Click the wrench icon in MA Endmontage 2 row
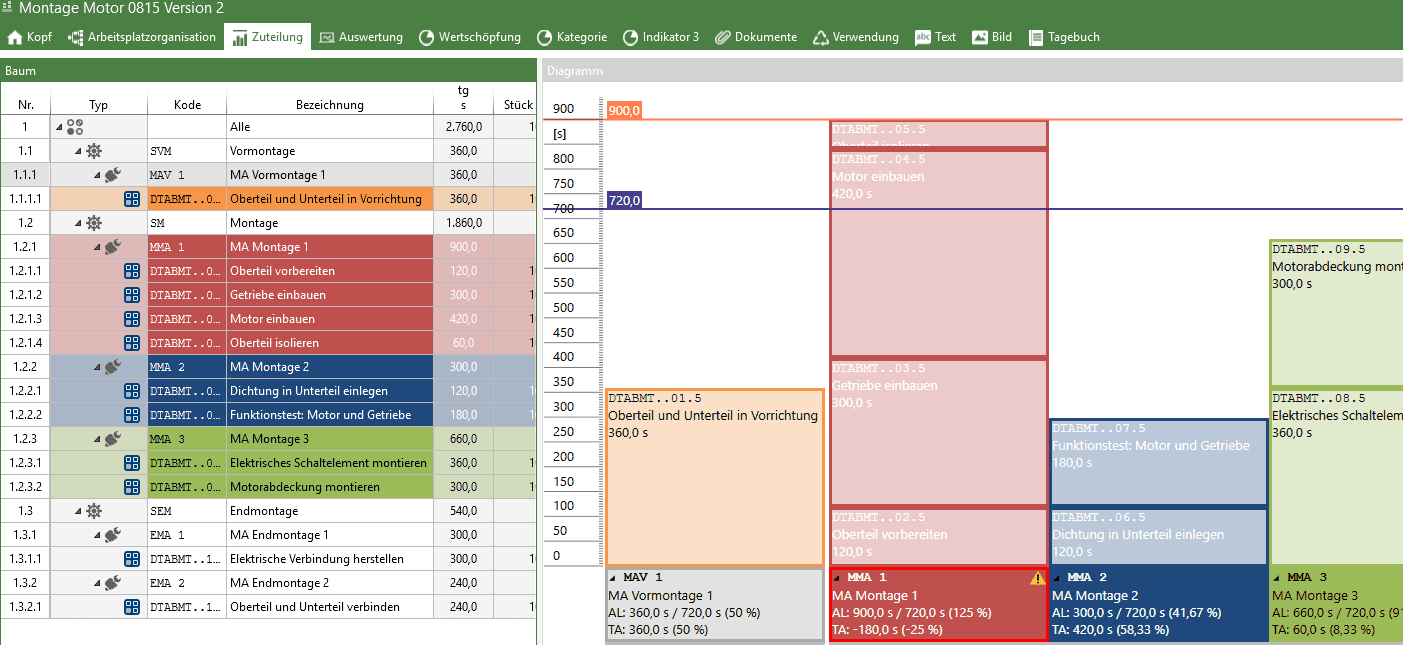Screen dimensions: 1403x645 click(112, 583)
